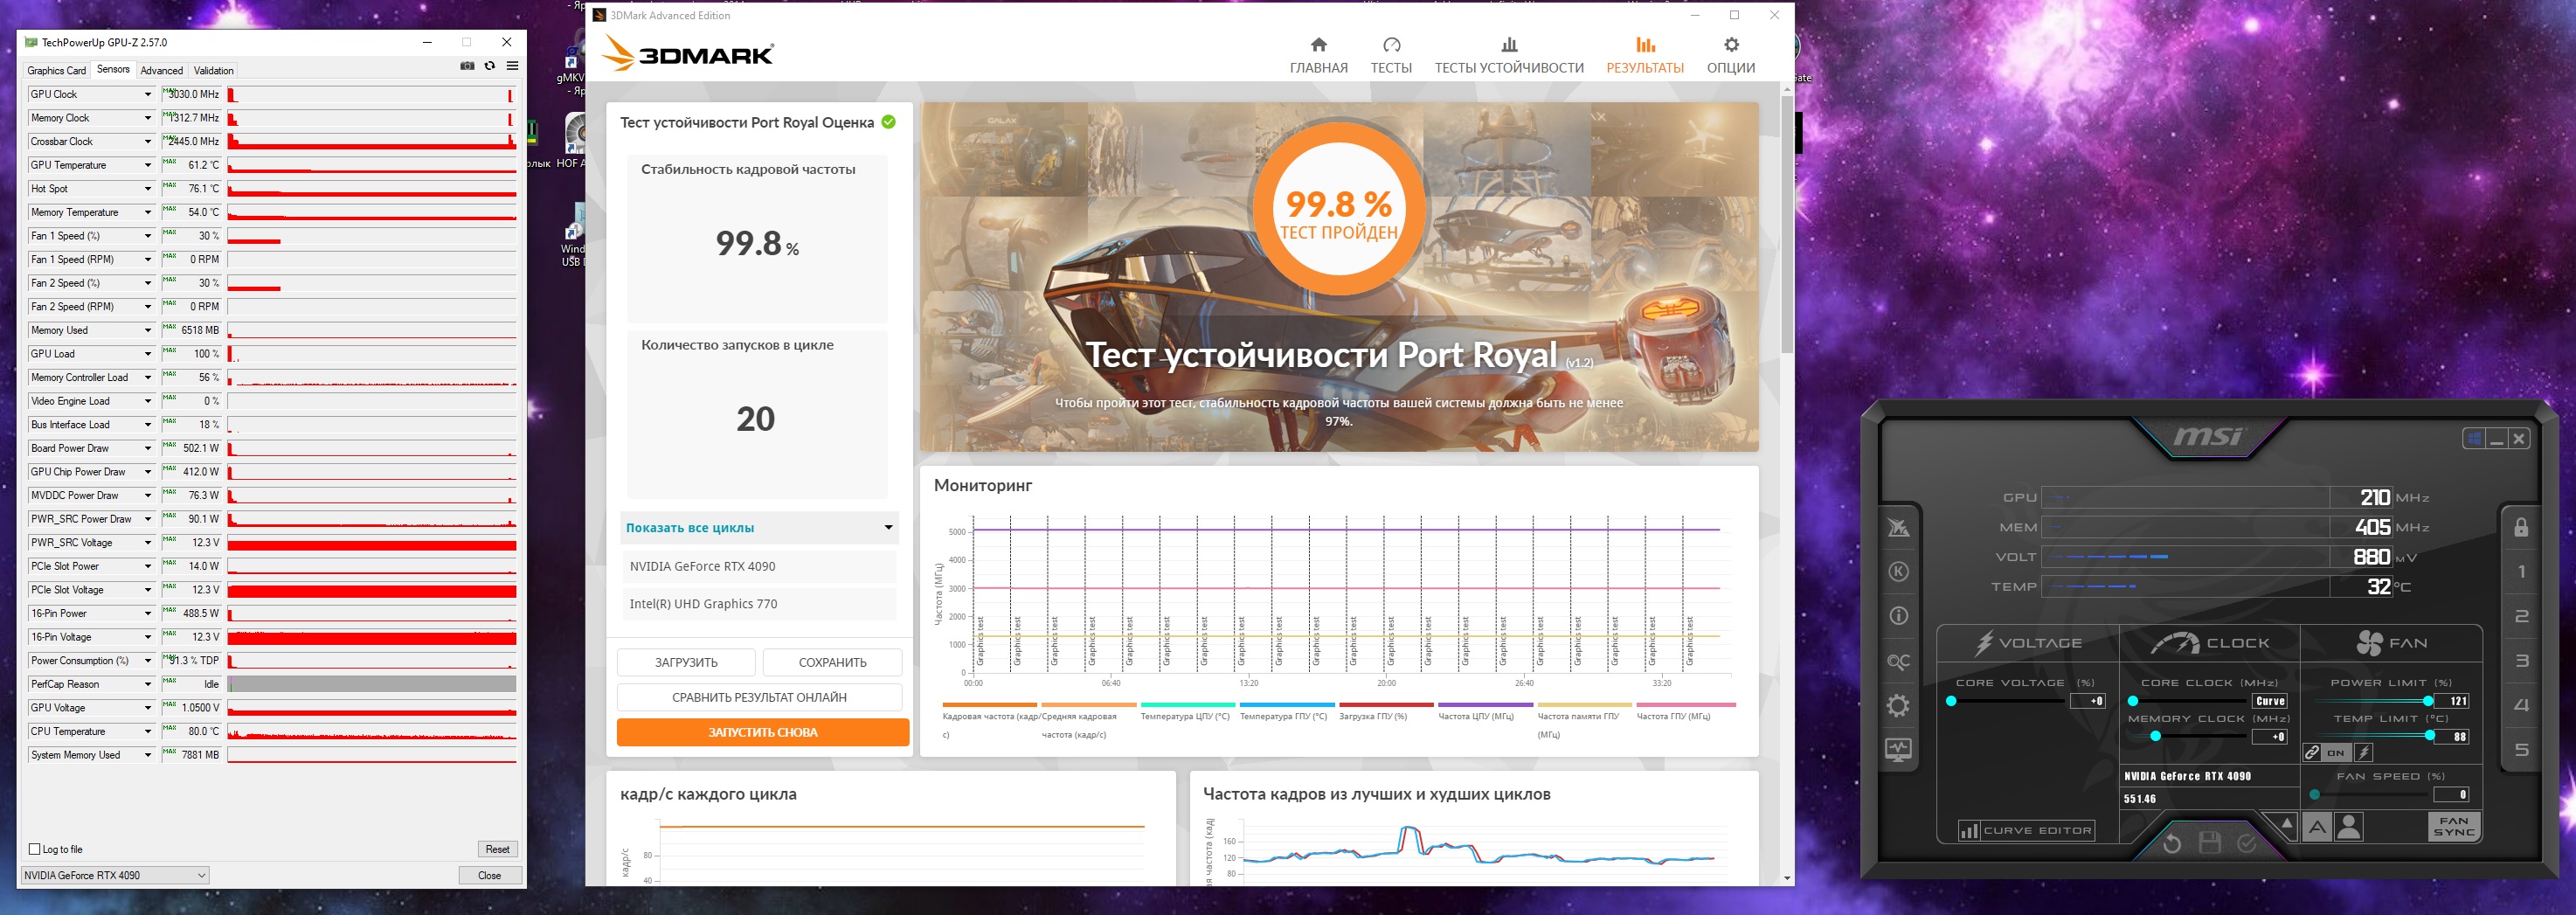Open the ОПЦИИ tab in 3DMark

(1731, 56)
